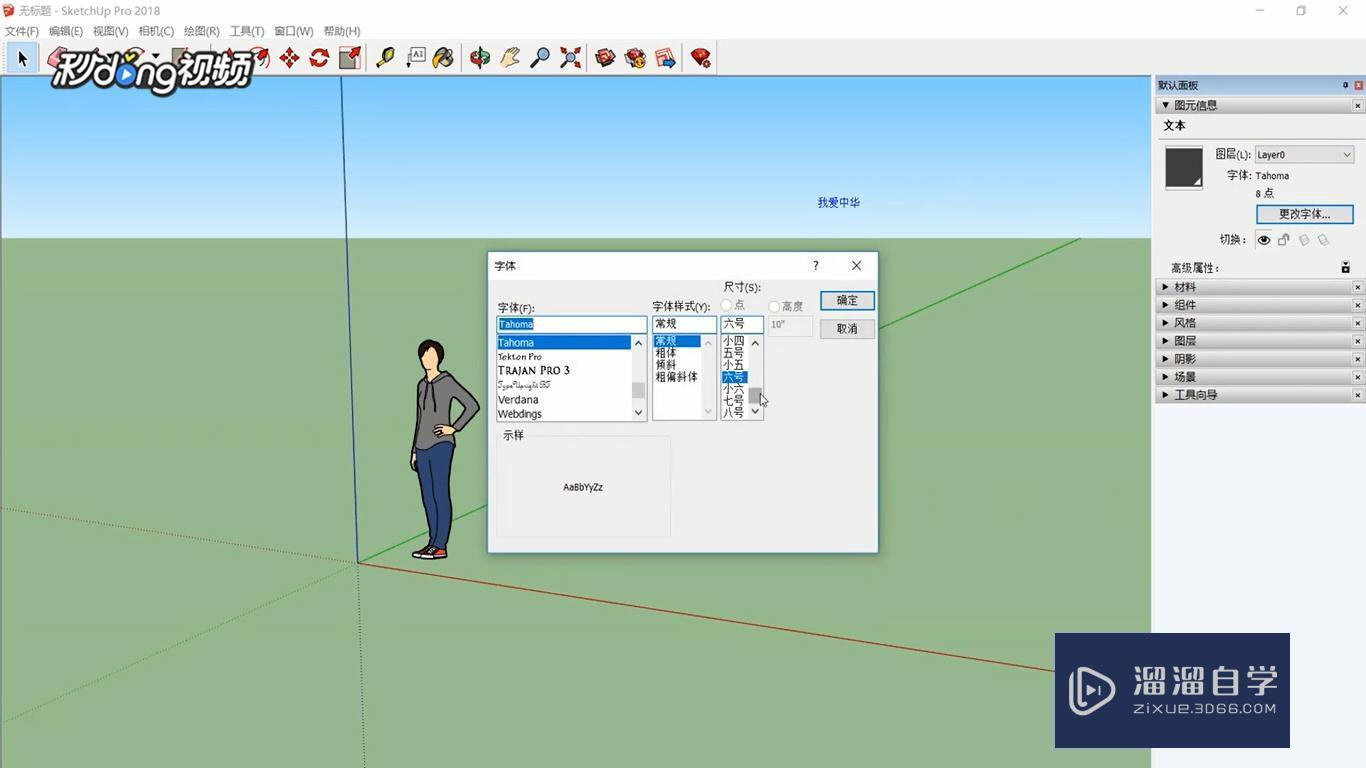Expand the 组件 section
Screen dimensions: 1366x768
point(1165,305)
